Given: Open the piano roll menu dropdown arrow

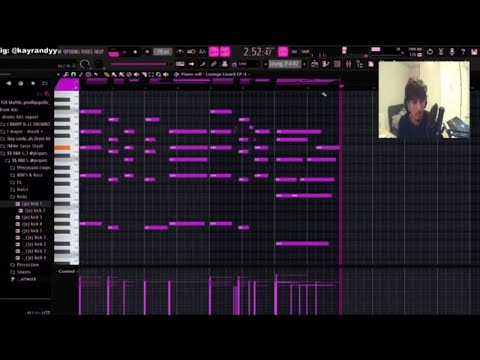Looking at the screenshot, I should tap(58, 74).
